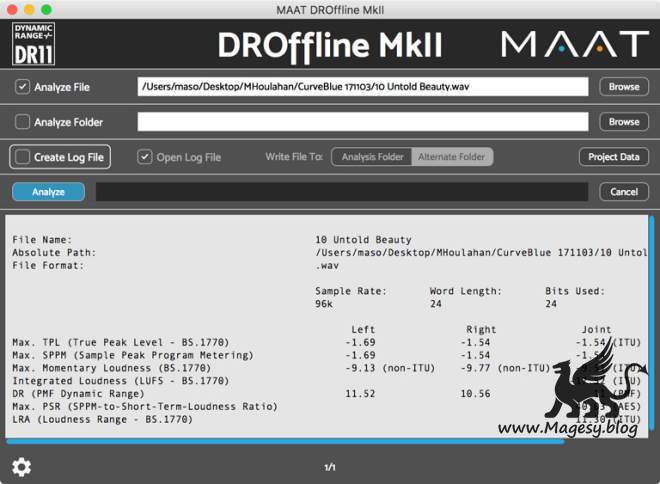Toggle the Analyze File checkbox
The width and height of the screenshot is (660, 484).
click(x=22, y=87)
